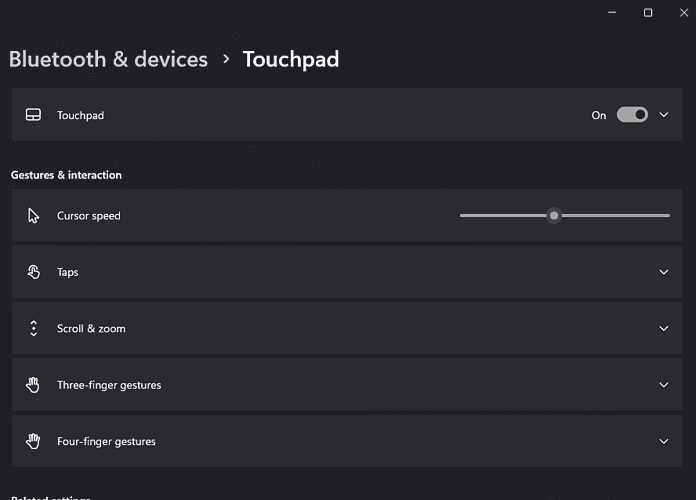Click the touchpad device icon
The width and height of the screenshot is (696, 500).
click(34, 115)
